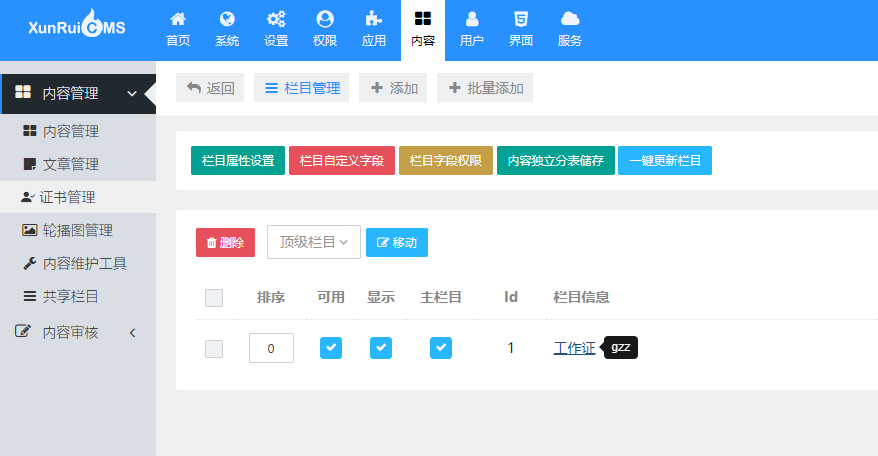878x456 pixels.
Task: Click the XunRuiCMS logo
Action: tap(77, 25)
